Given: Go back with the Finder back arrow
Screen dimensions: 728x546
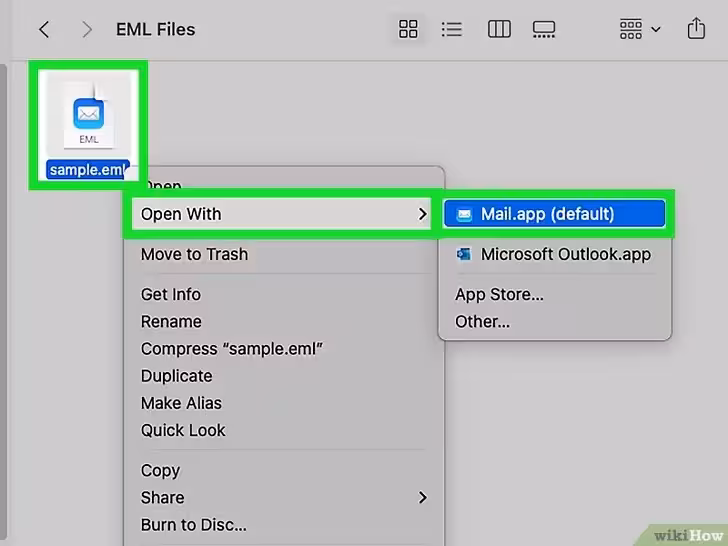Looking at the screenshot, I should [44, 30].
